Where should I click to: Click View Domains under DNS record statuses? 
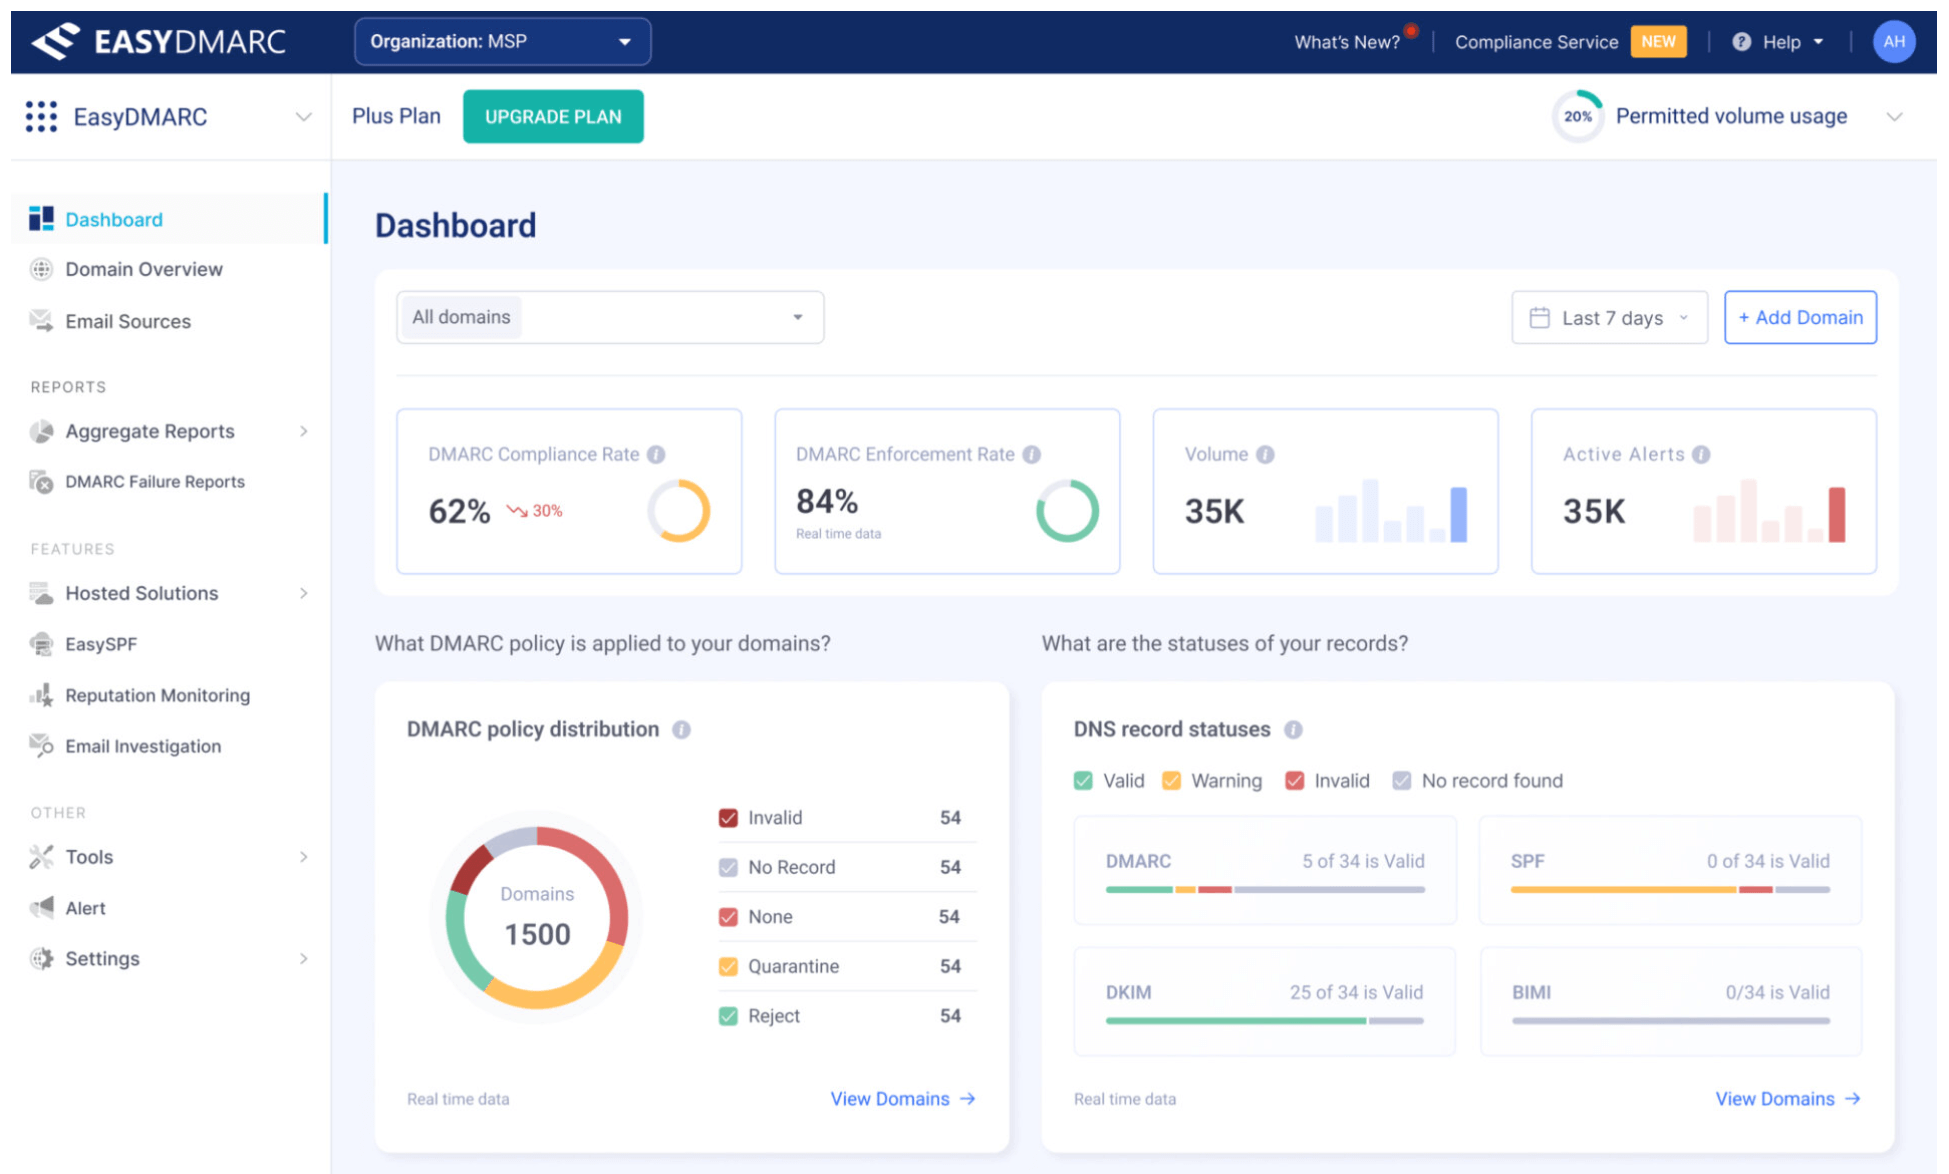click(x=1787, y=1098)
